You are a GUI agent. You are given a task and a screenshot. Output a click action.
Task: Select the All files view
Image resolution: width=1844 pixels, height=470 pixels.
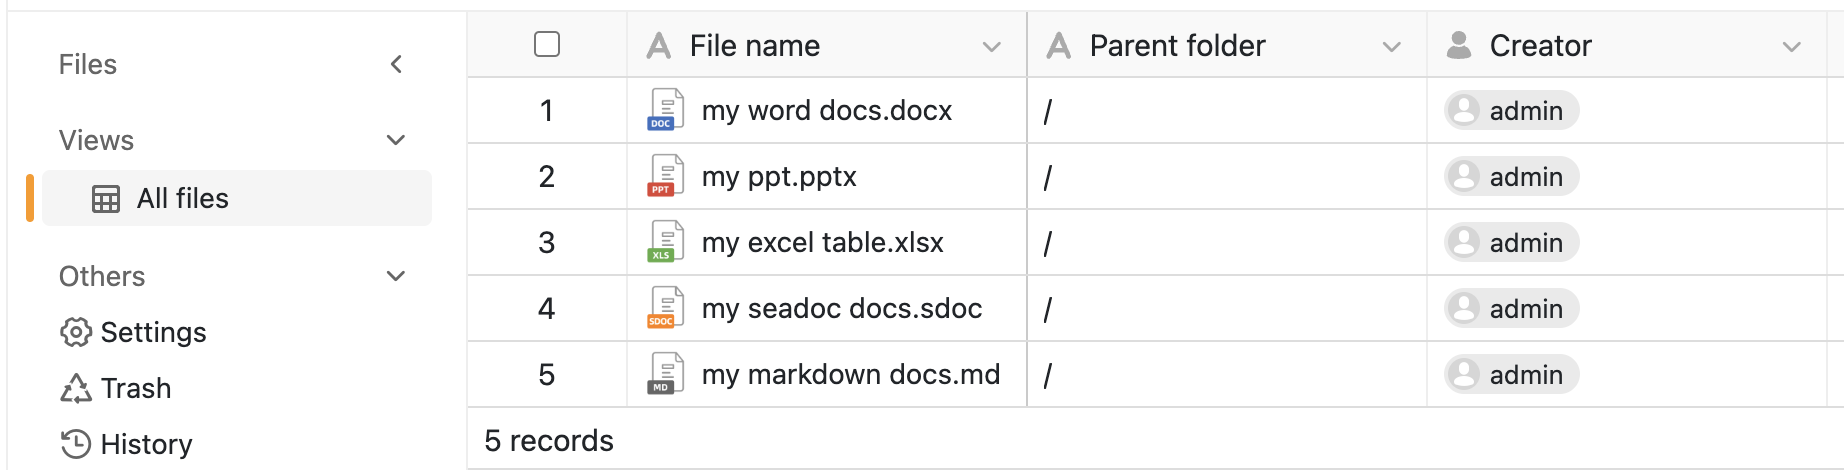tap(182, 198)
